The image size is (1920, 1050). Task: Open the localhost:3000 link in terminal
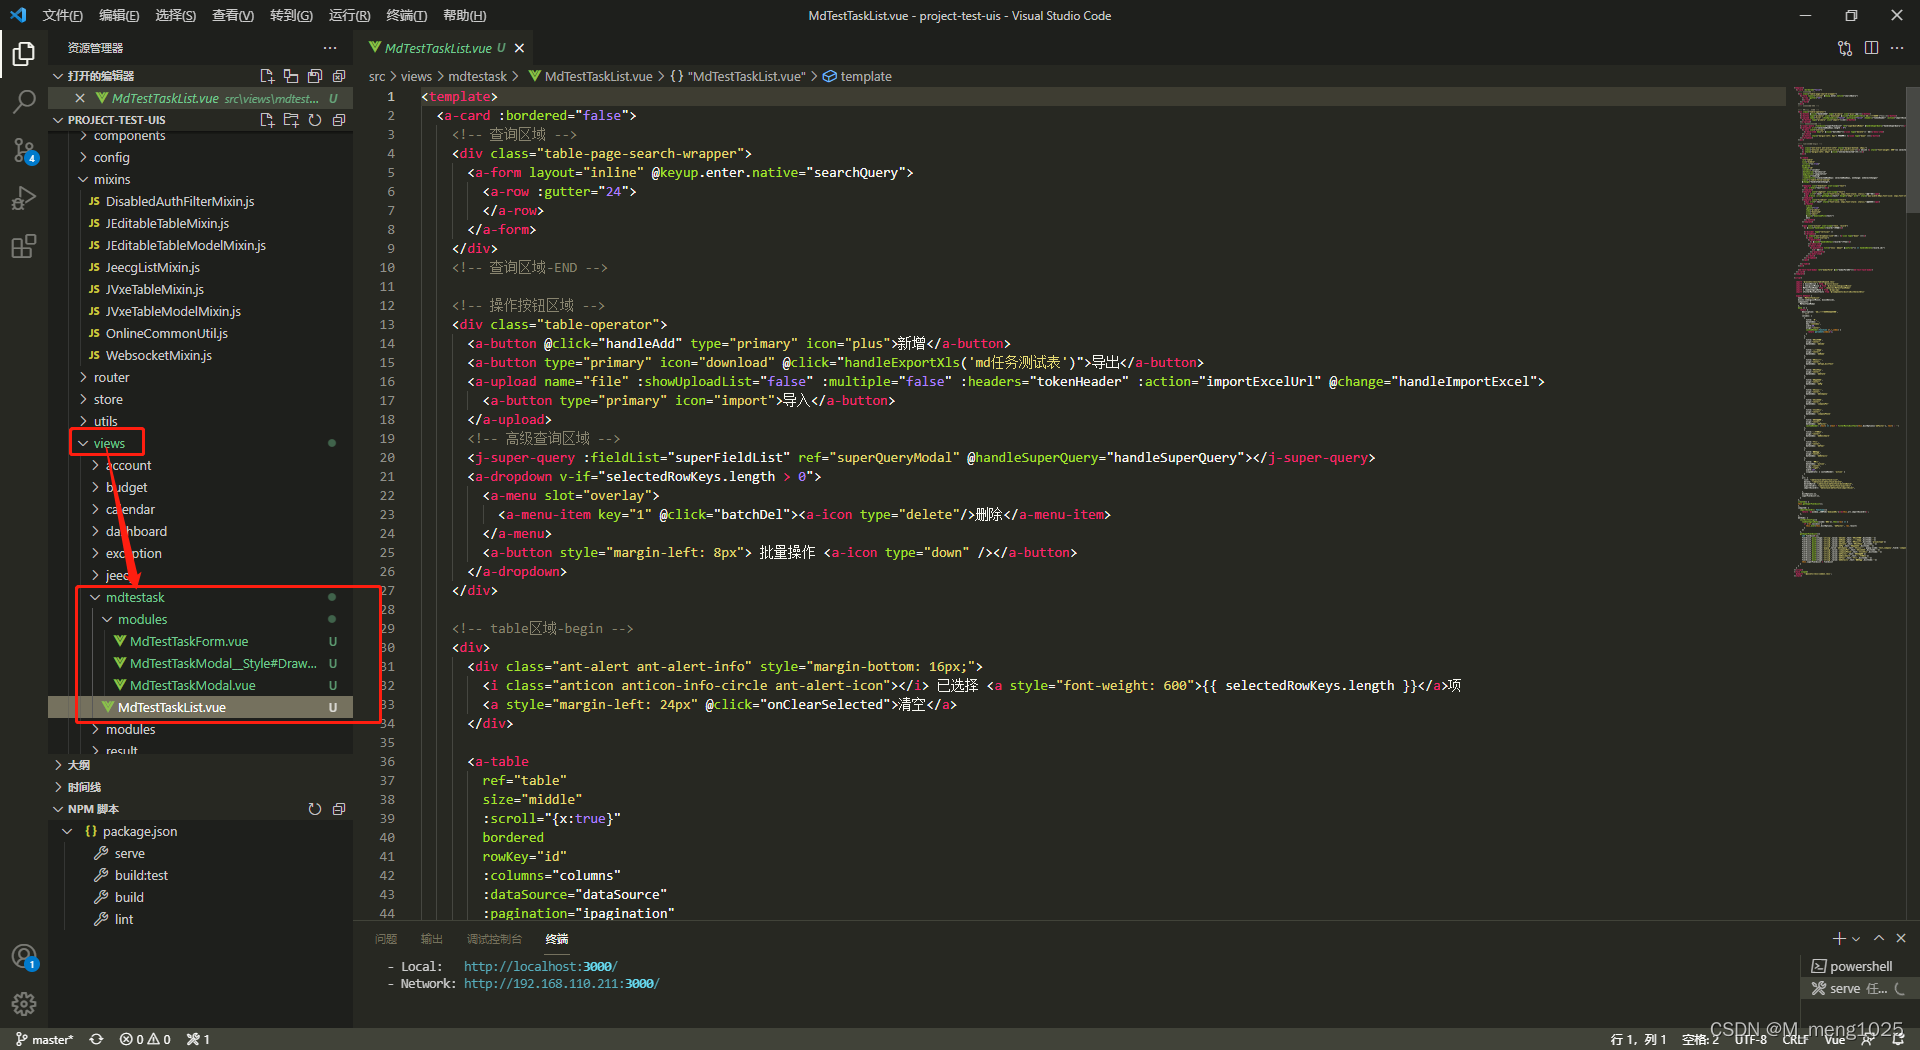540,966
